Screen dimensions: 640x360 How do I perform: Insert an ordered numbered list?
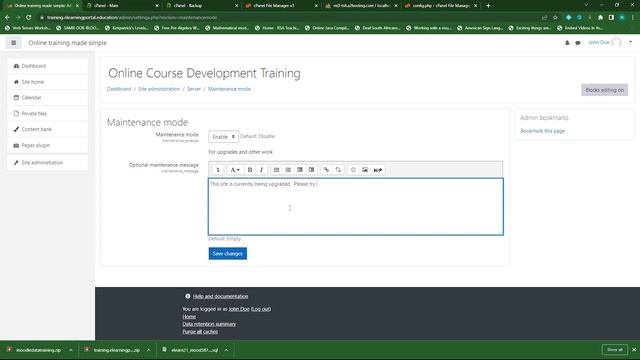point(288,170)
